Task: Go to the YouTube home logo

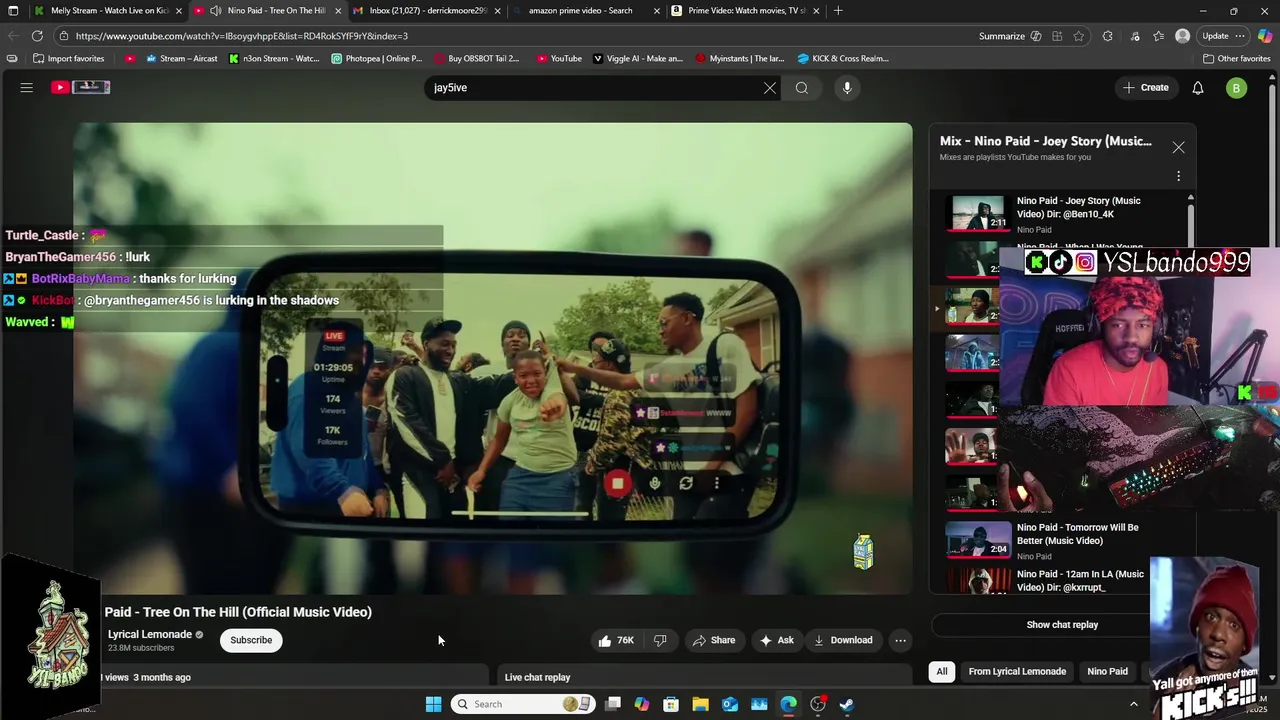Action: (80, 88)
